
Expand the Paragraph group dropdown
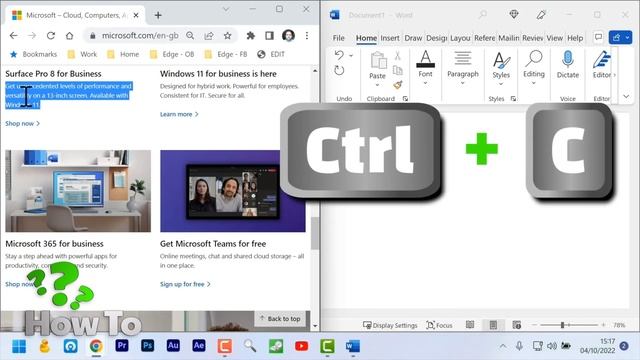(462, 83)
